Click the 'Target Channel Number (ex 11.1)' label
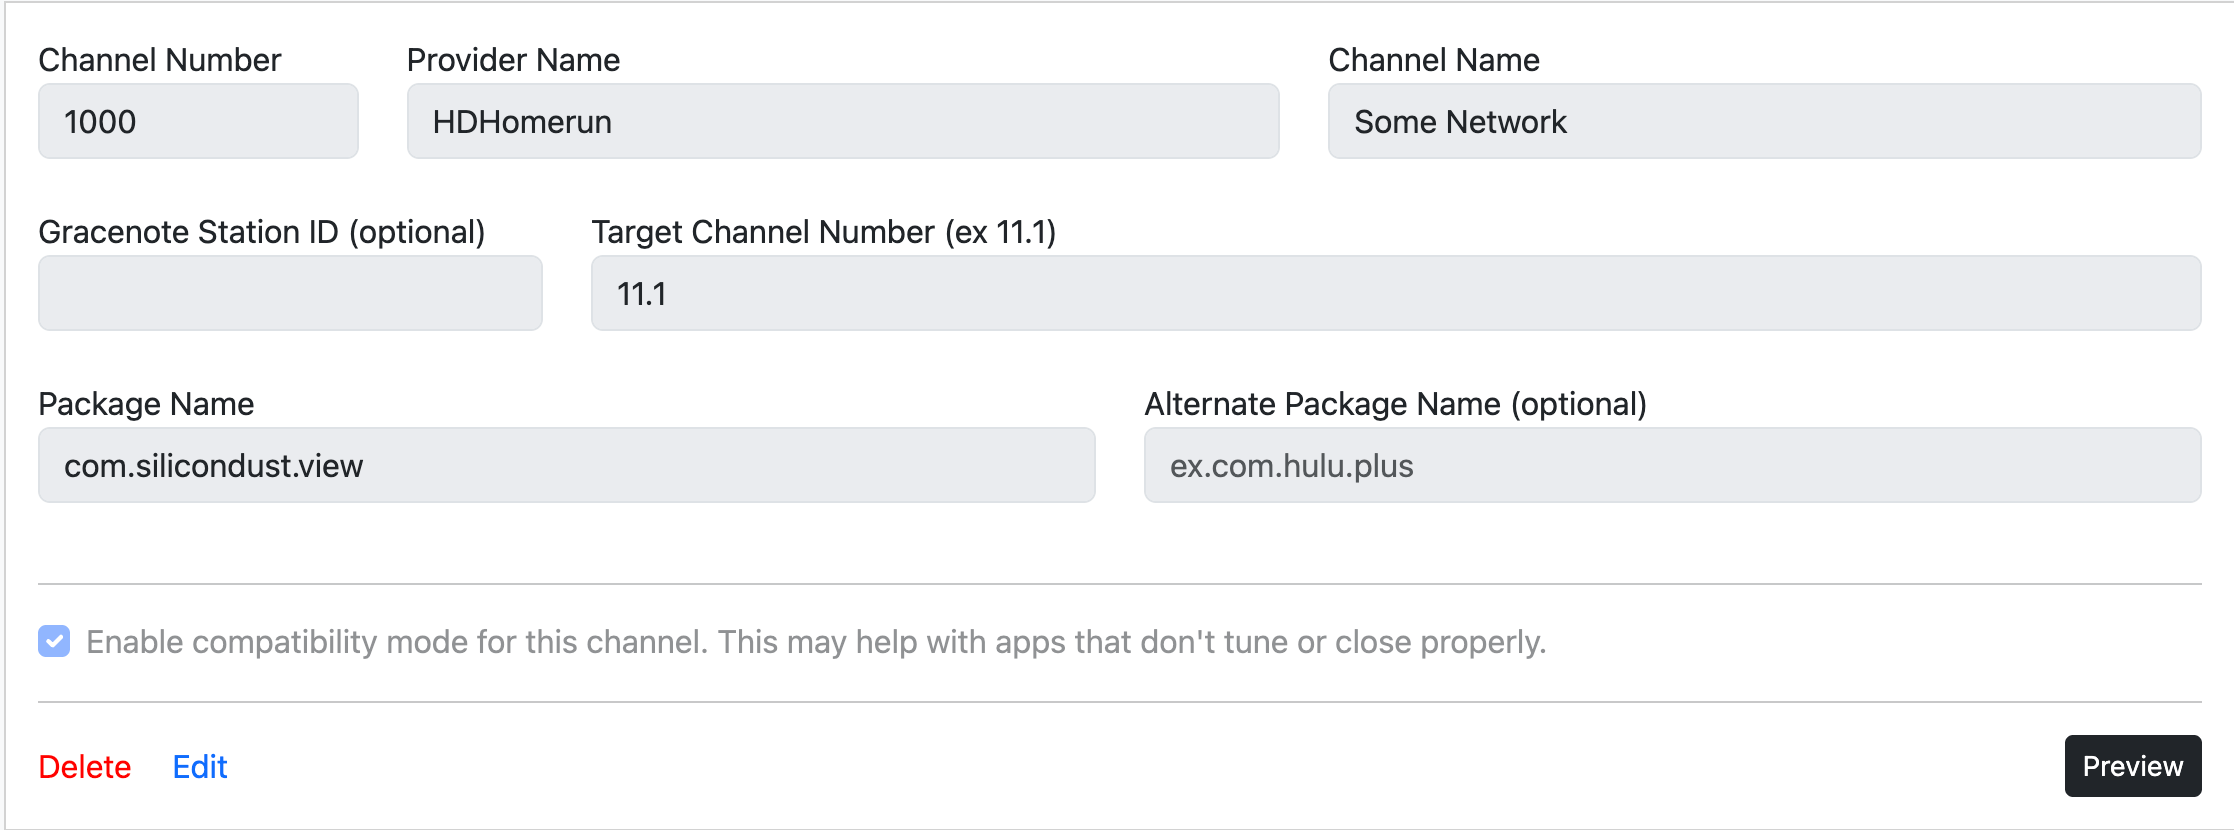Viewport: 2234px width, 830px height. (x=823, y=232)
